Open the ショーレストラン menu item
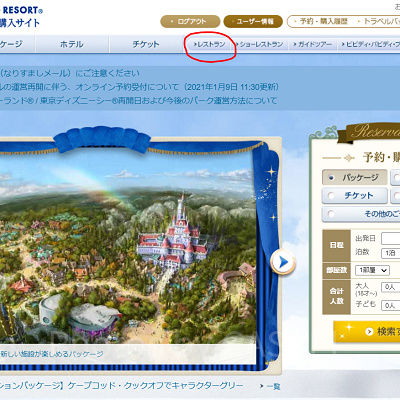The image size is (400, 400). [x=259, y=44]
